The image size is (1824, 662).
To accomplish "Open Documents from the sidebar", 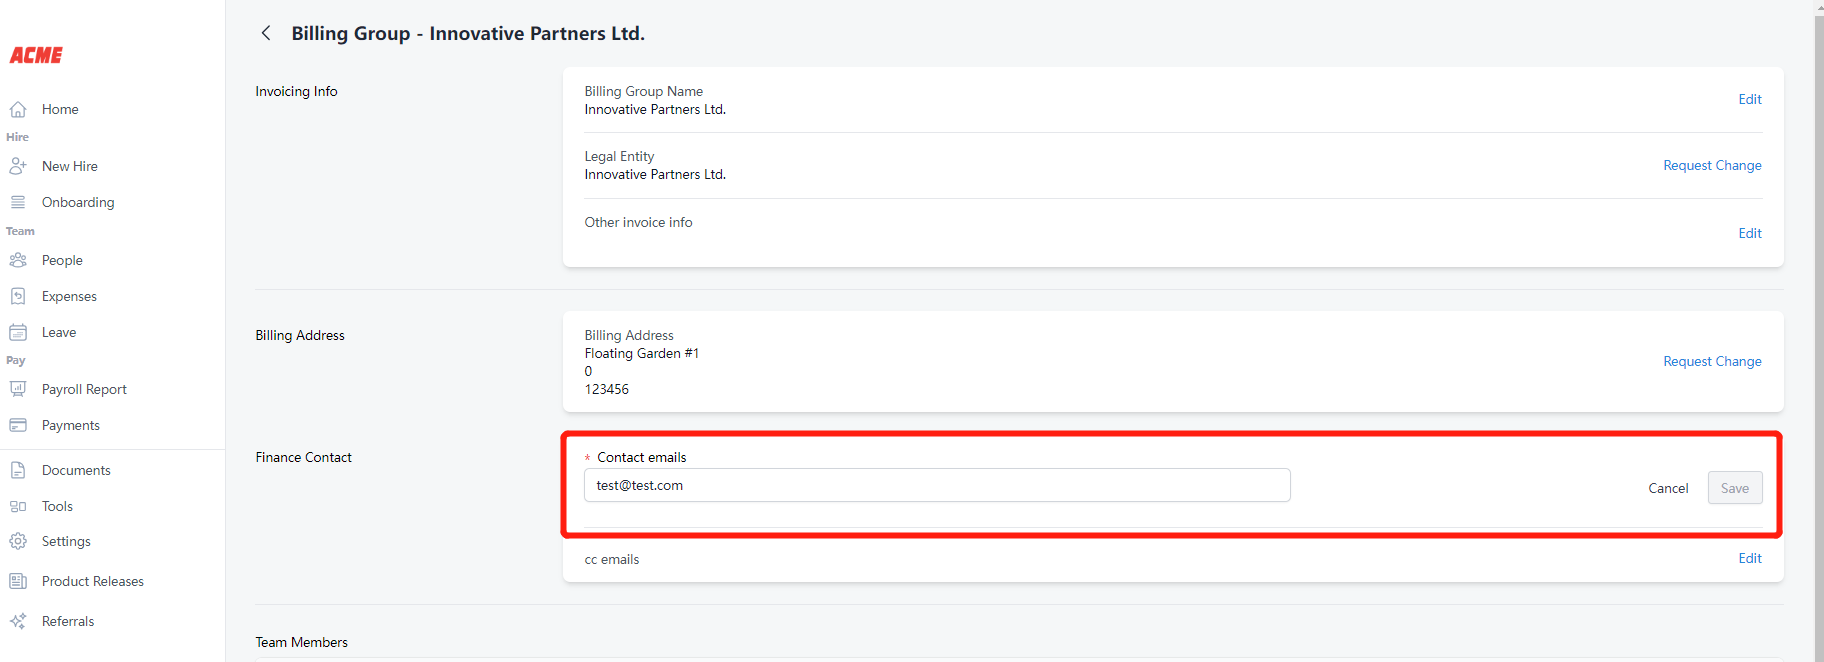I will pyautogui.click(x=76, y=470).
